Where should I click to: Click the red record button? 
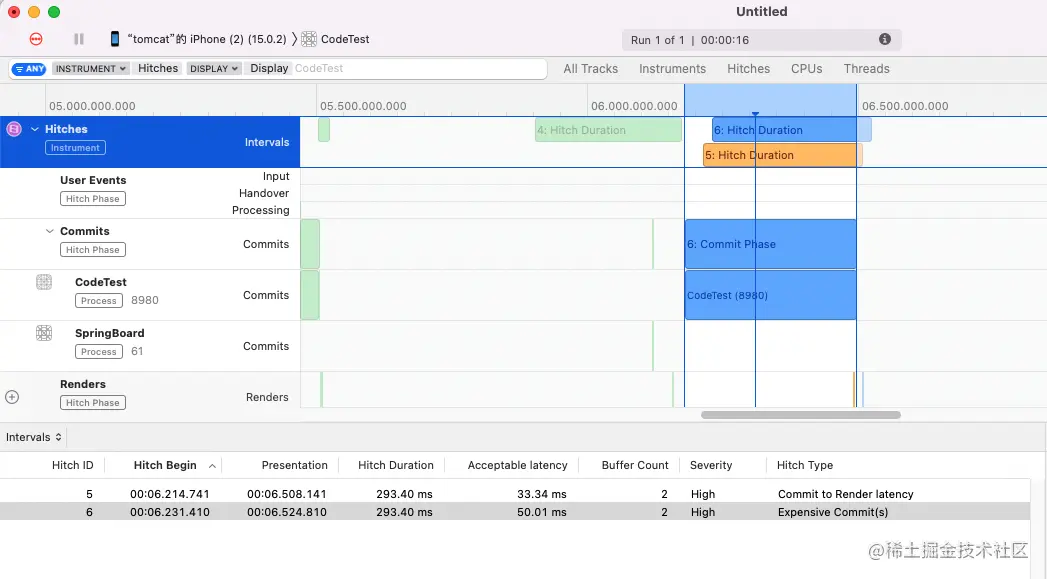click(x=36, y=39)
